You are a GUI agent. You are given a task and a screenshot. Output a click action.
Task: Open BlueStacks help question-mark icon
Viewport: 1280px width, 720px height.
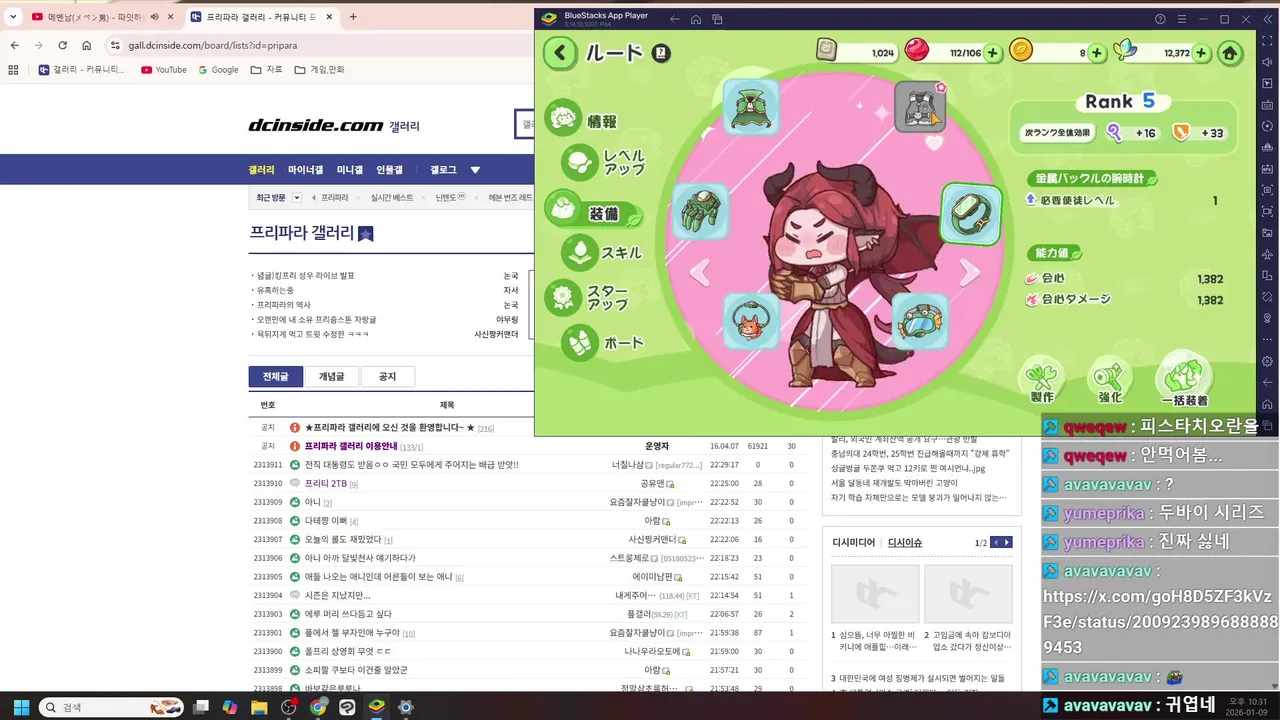1160,19
